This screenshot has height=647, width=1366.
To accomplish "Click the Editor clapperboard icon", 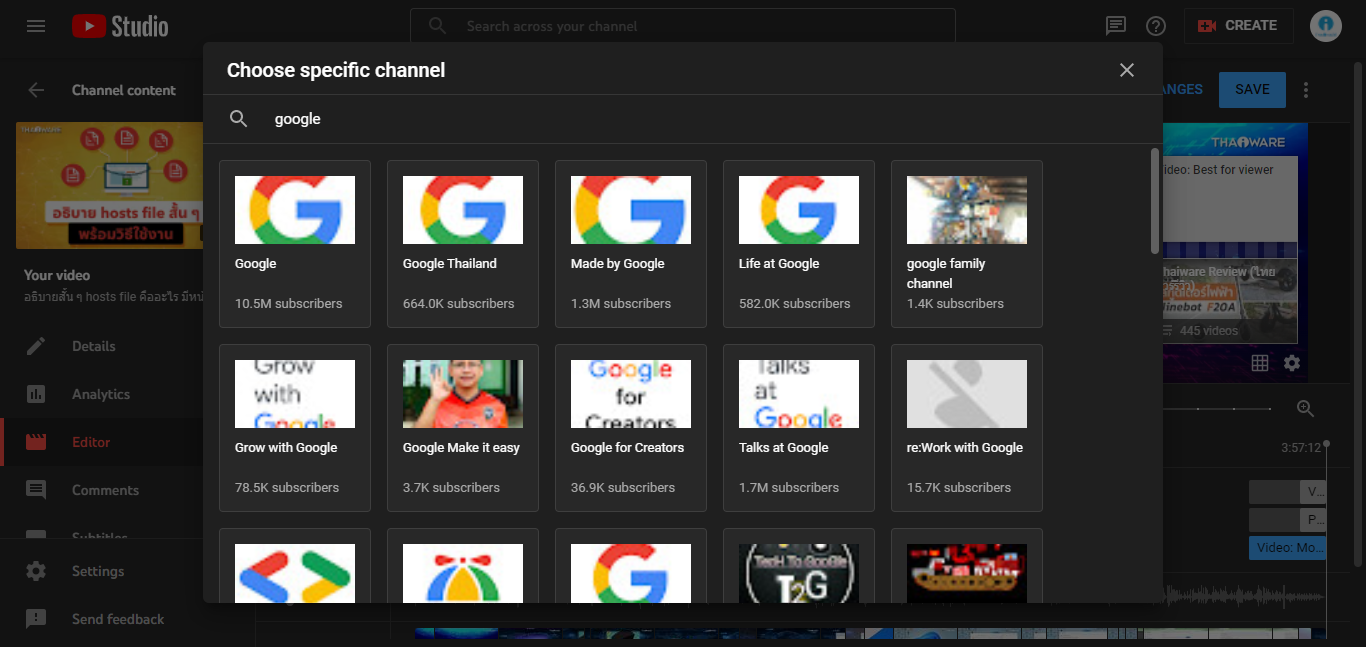I will click(x=36, y=442).
